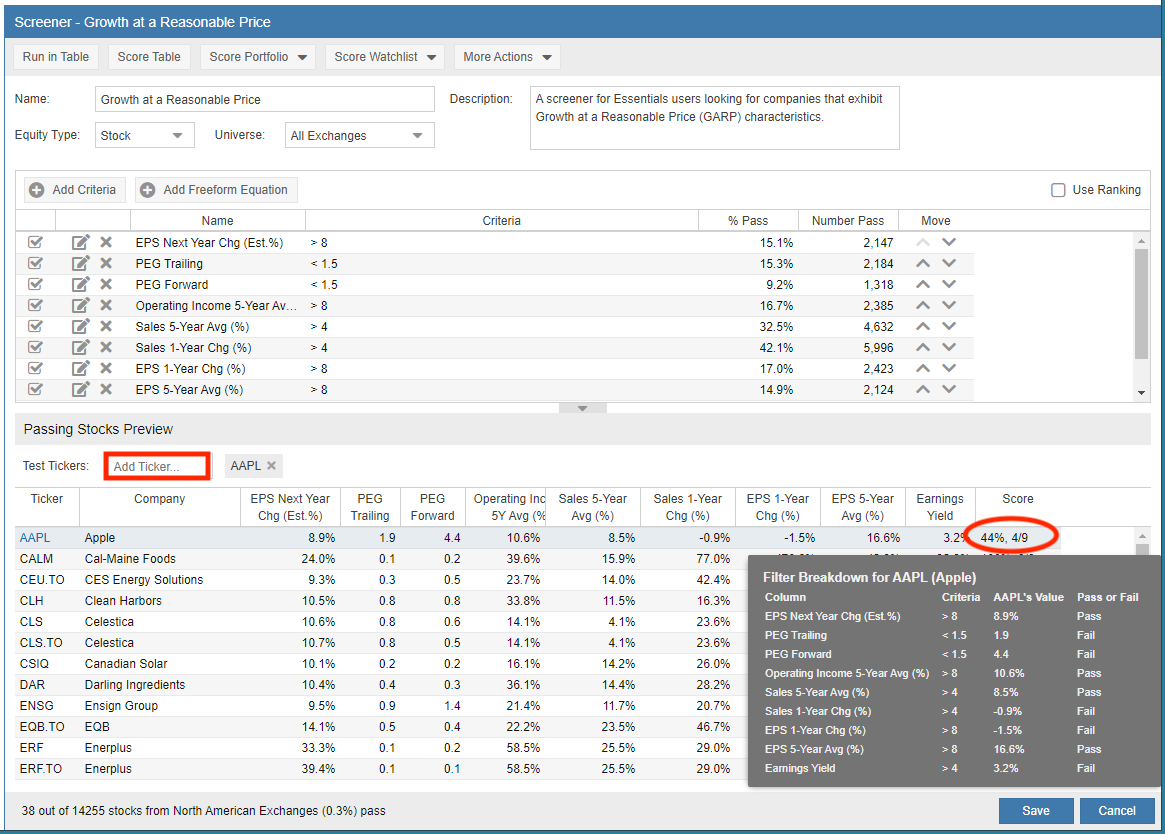Move PEG Forward criterion down
Viewport: 1165px width, 834px height.
click(x=949, y=284)
